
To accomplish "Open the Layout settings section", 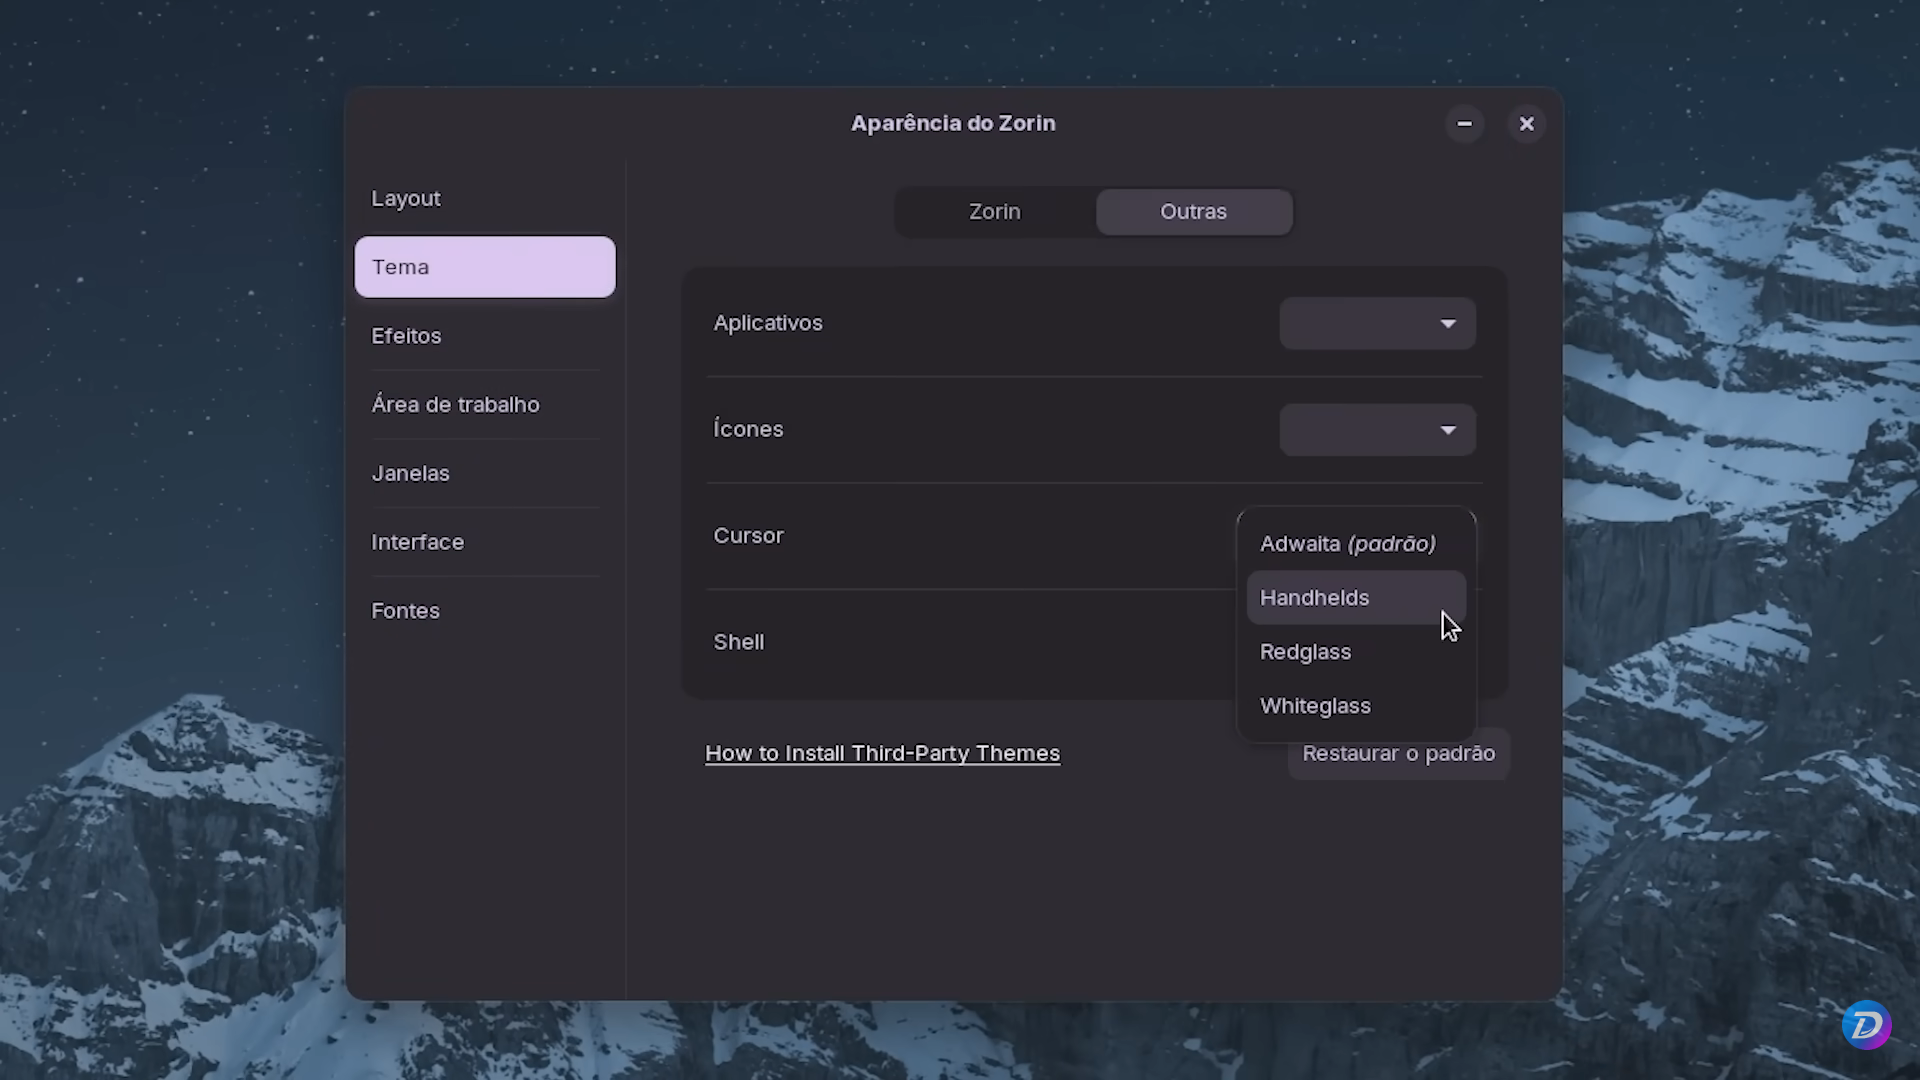I will coord(406,198).
